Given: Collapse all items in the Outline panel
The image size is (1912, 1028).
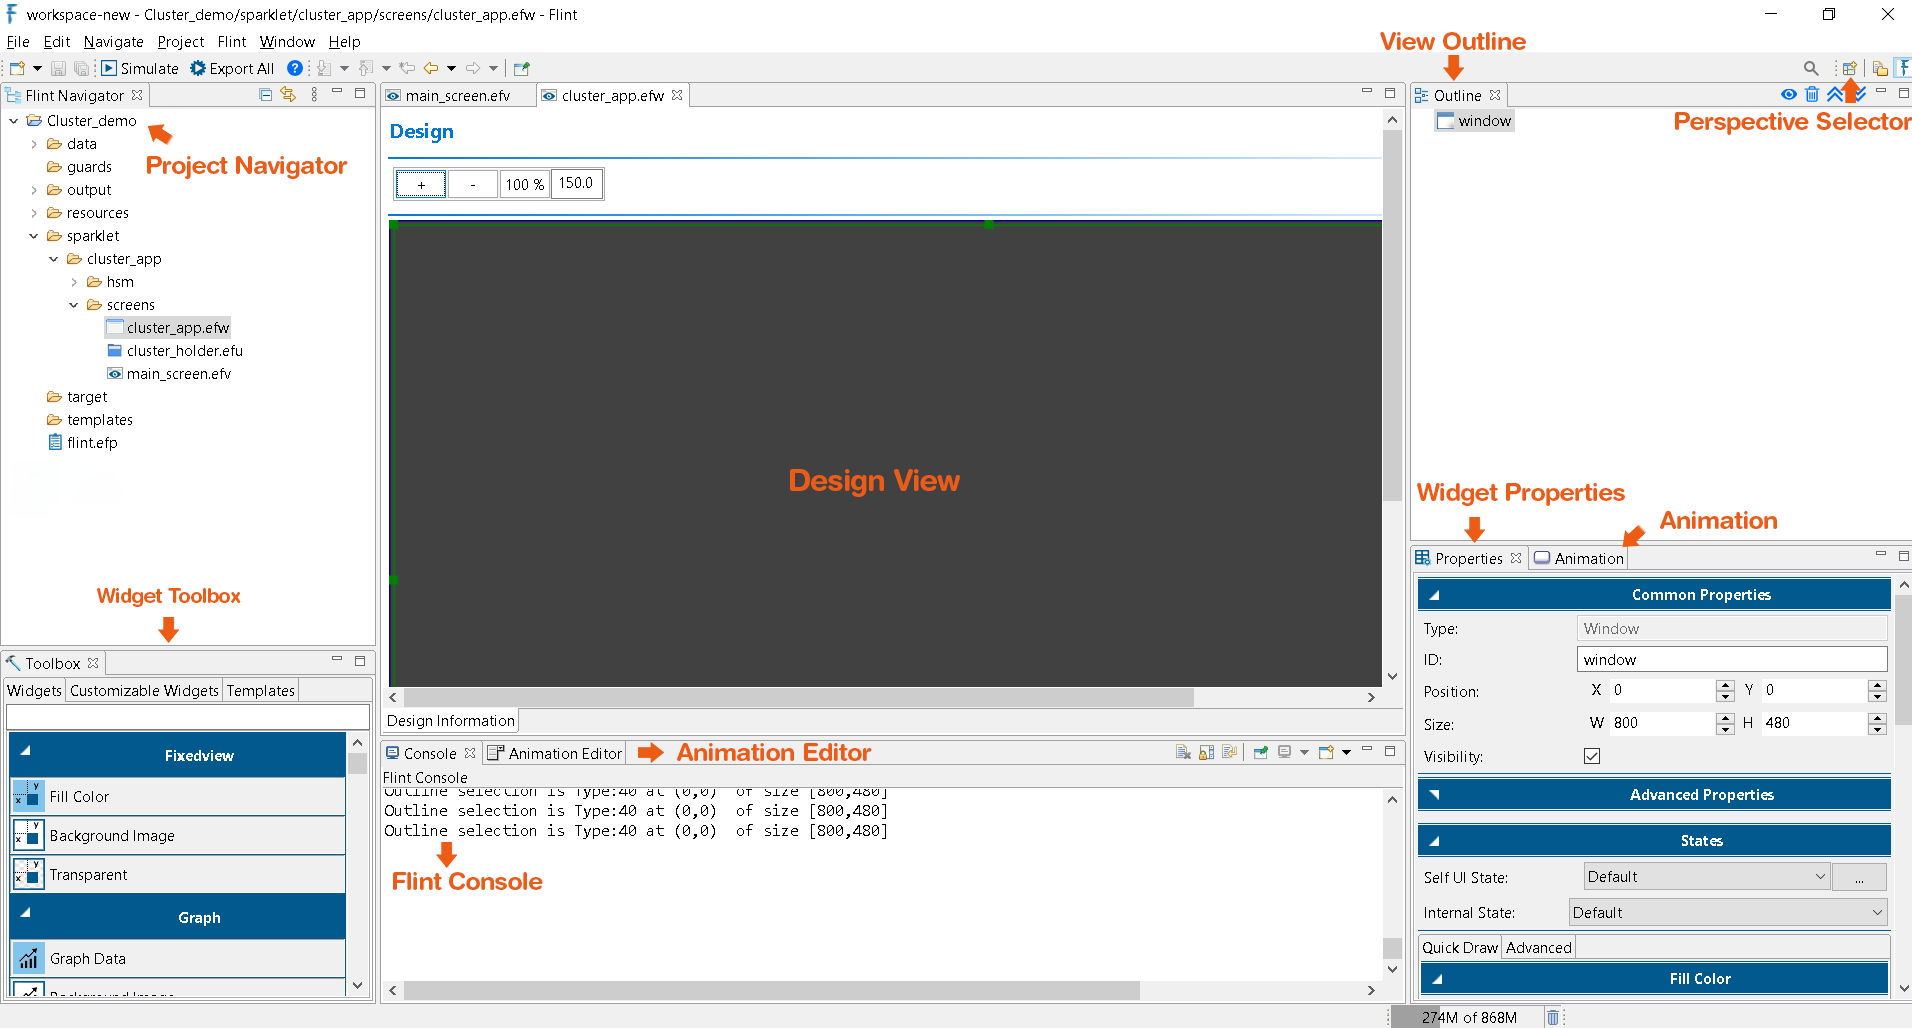Looking at the screenshot, I should (x=1835, y=94).
